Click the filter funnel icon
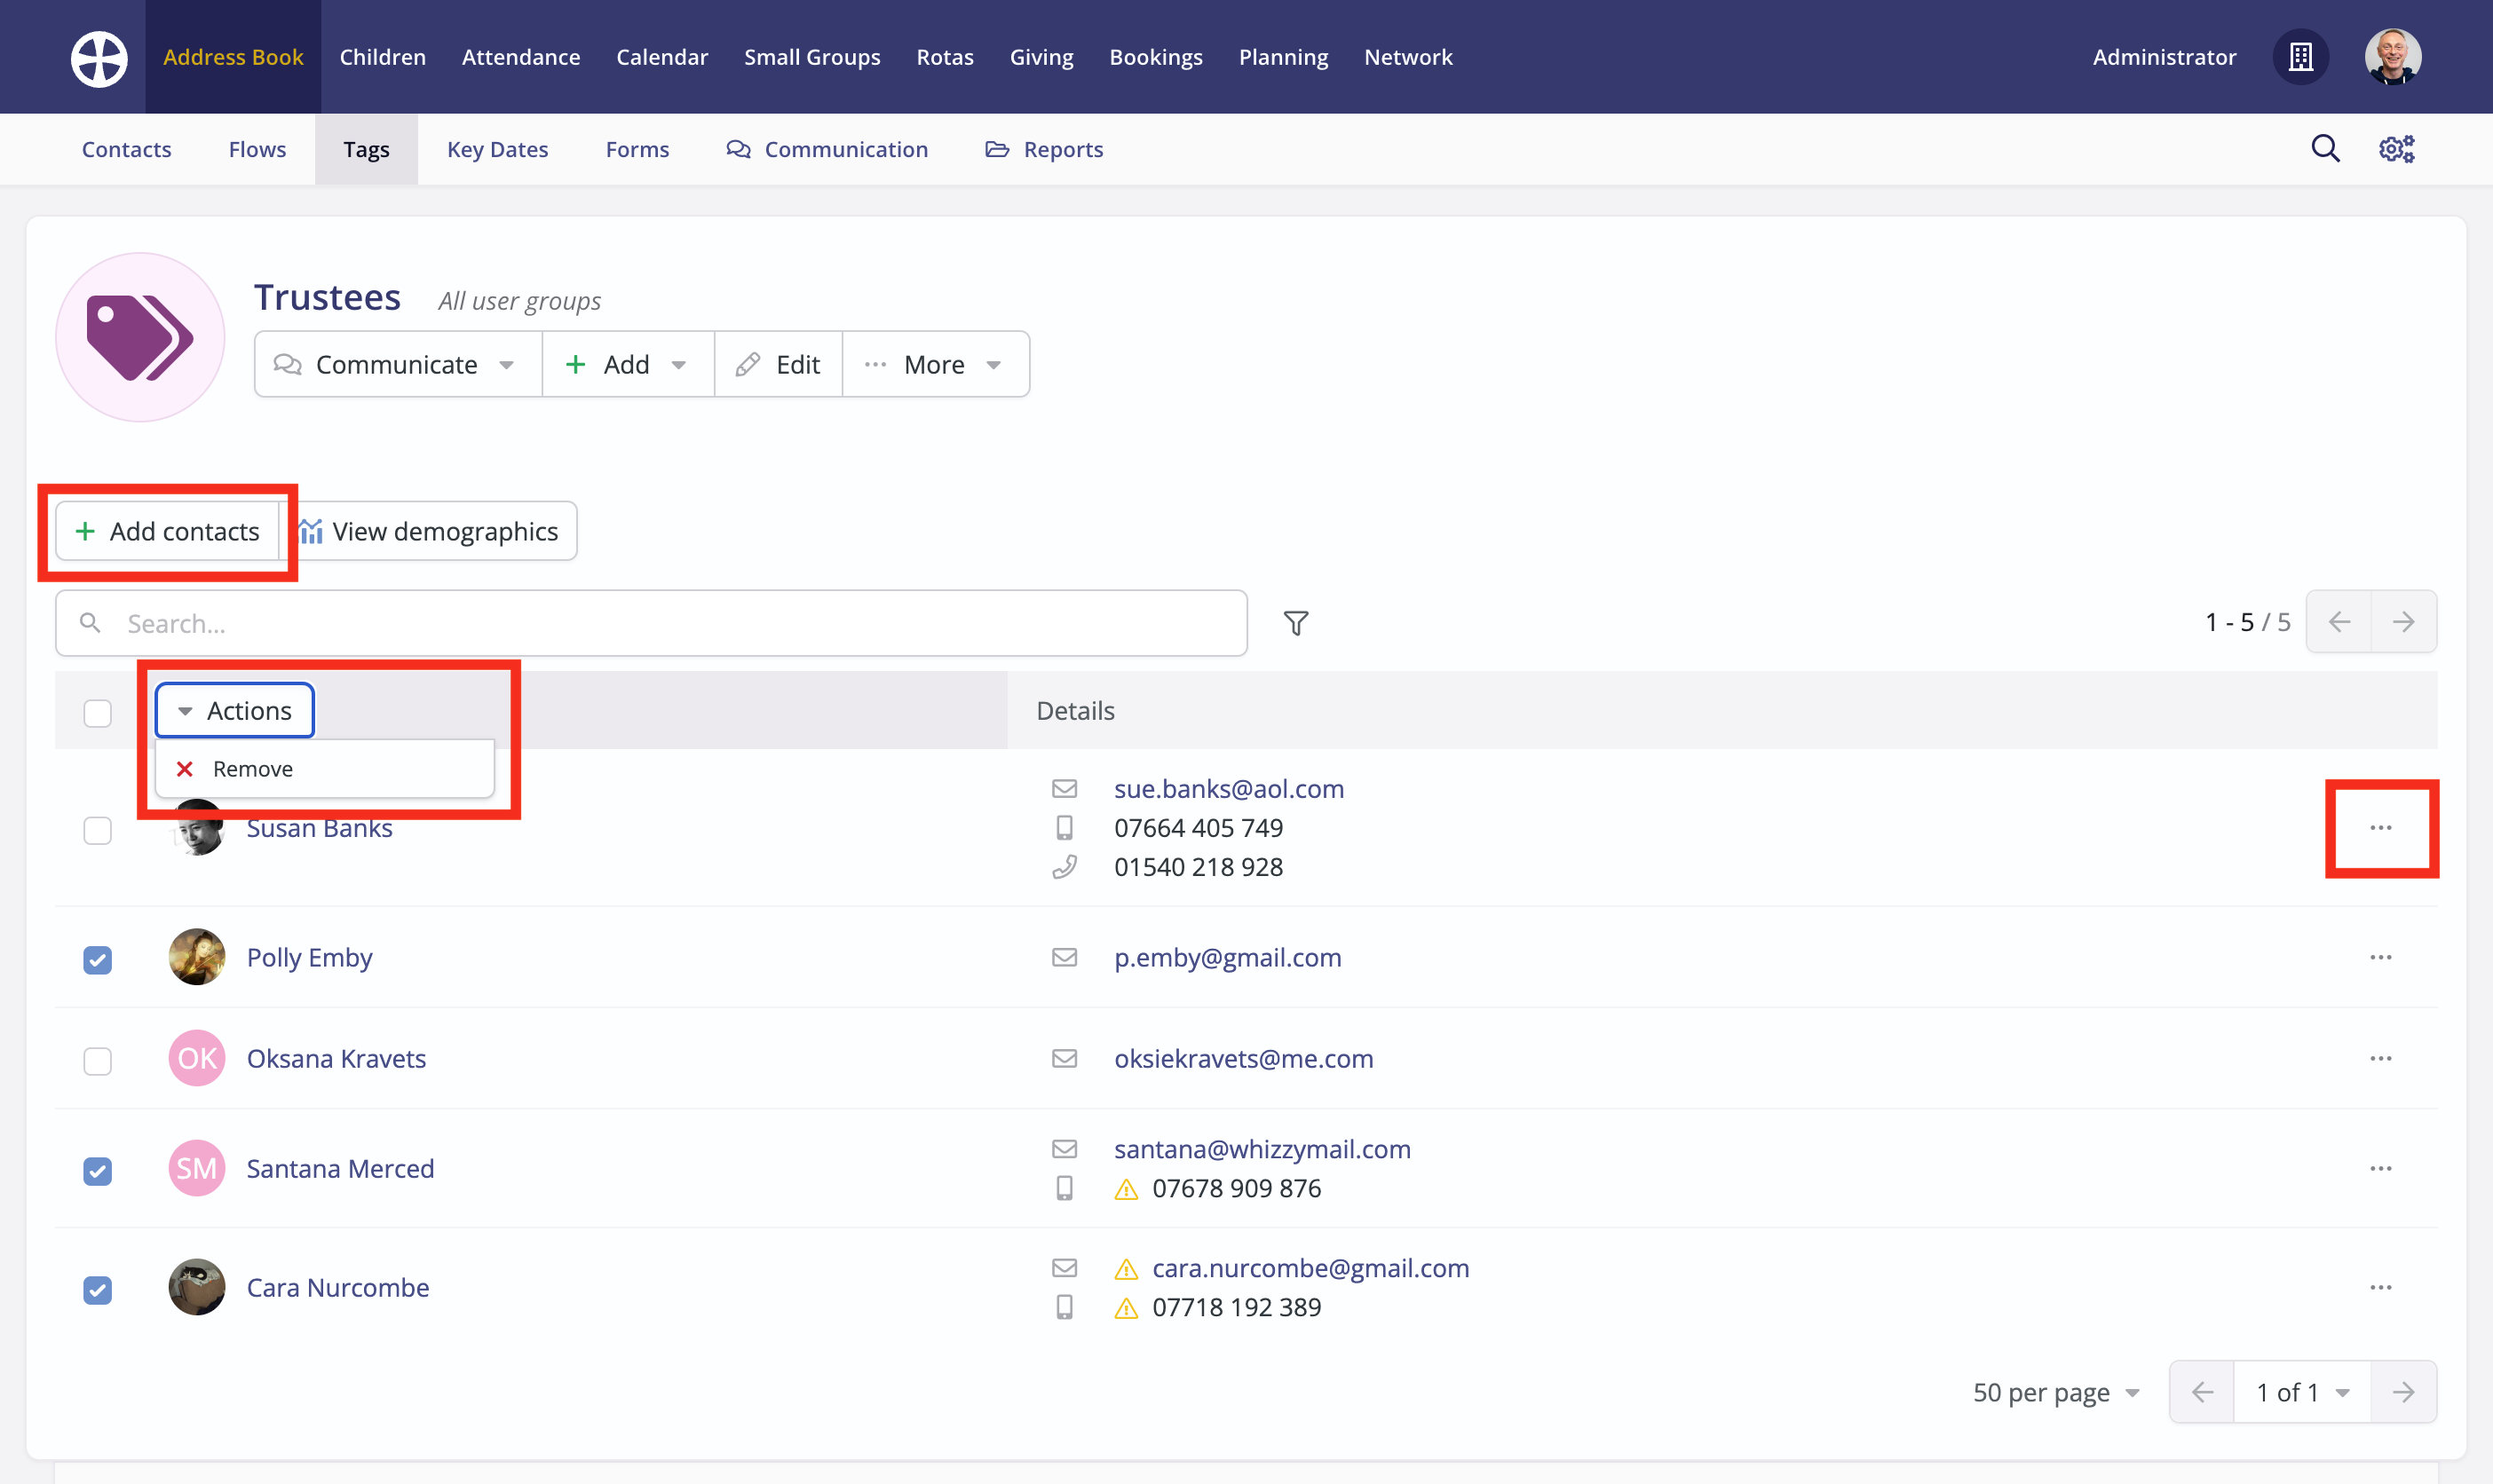Image resolution: width=2493 pixels, height=1484 pixels. click(x=1296, y=623)
